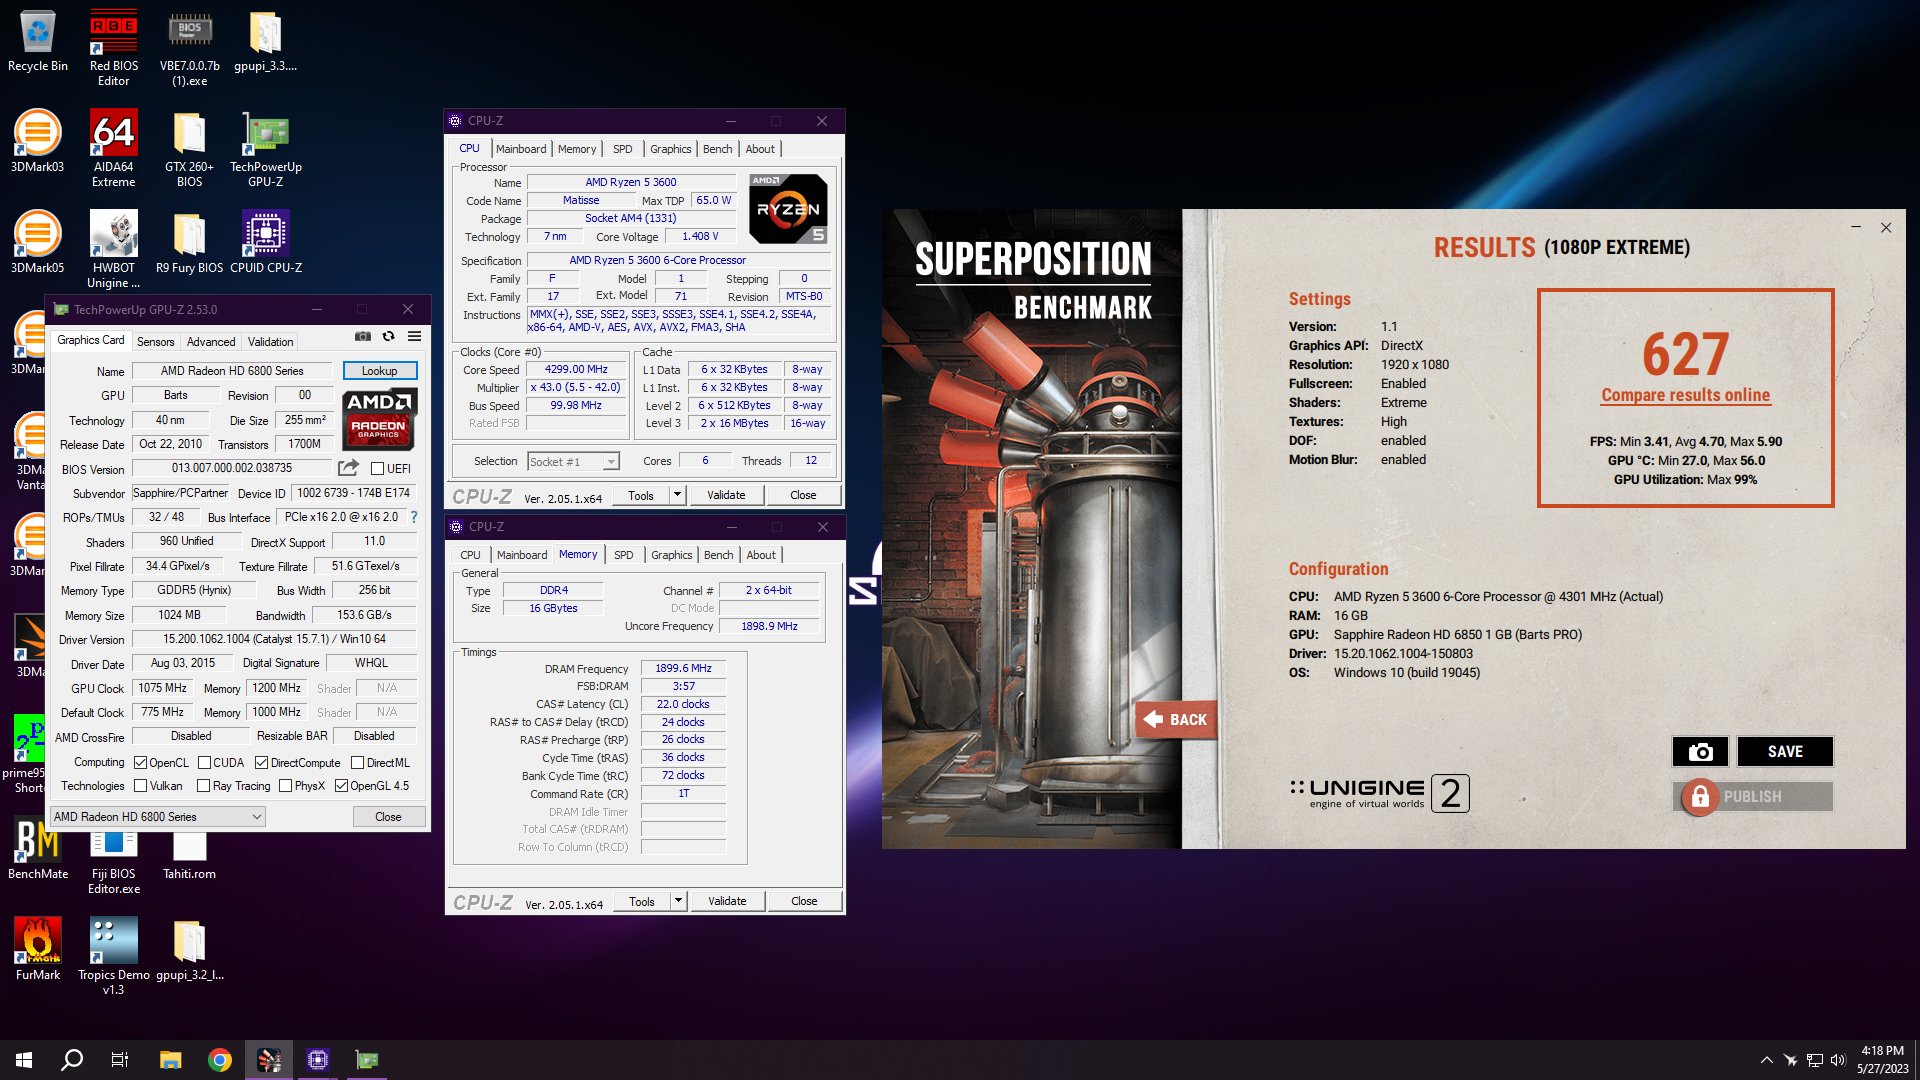Click BIOS export share icon in GPU-Z

coord(348,468)
